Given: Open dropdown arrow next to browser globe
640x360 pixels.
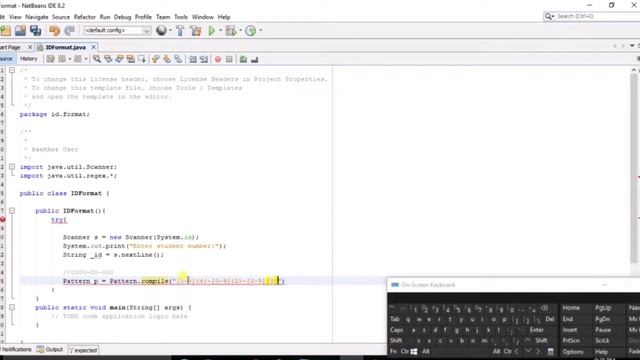Looking at the screenshot, I should [170, 31].
